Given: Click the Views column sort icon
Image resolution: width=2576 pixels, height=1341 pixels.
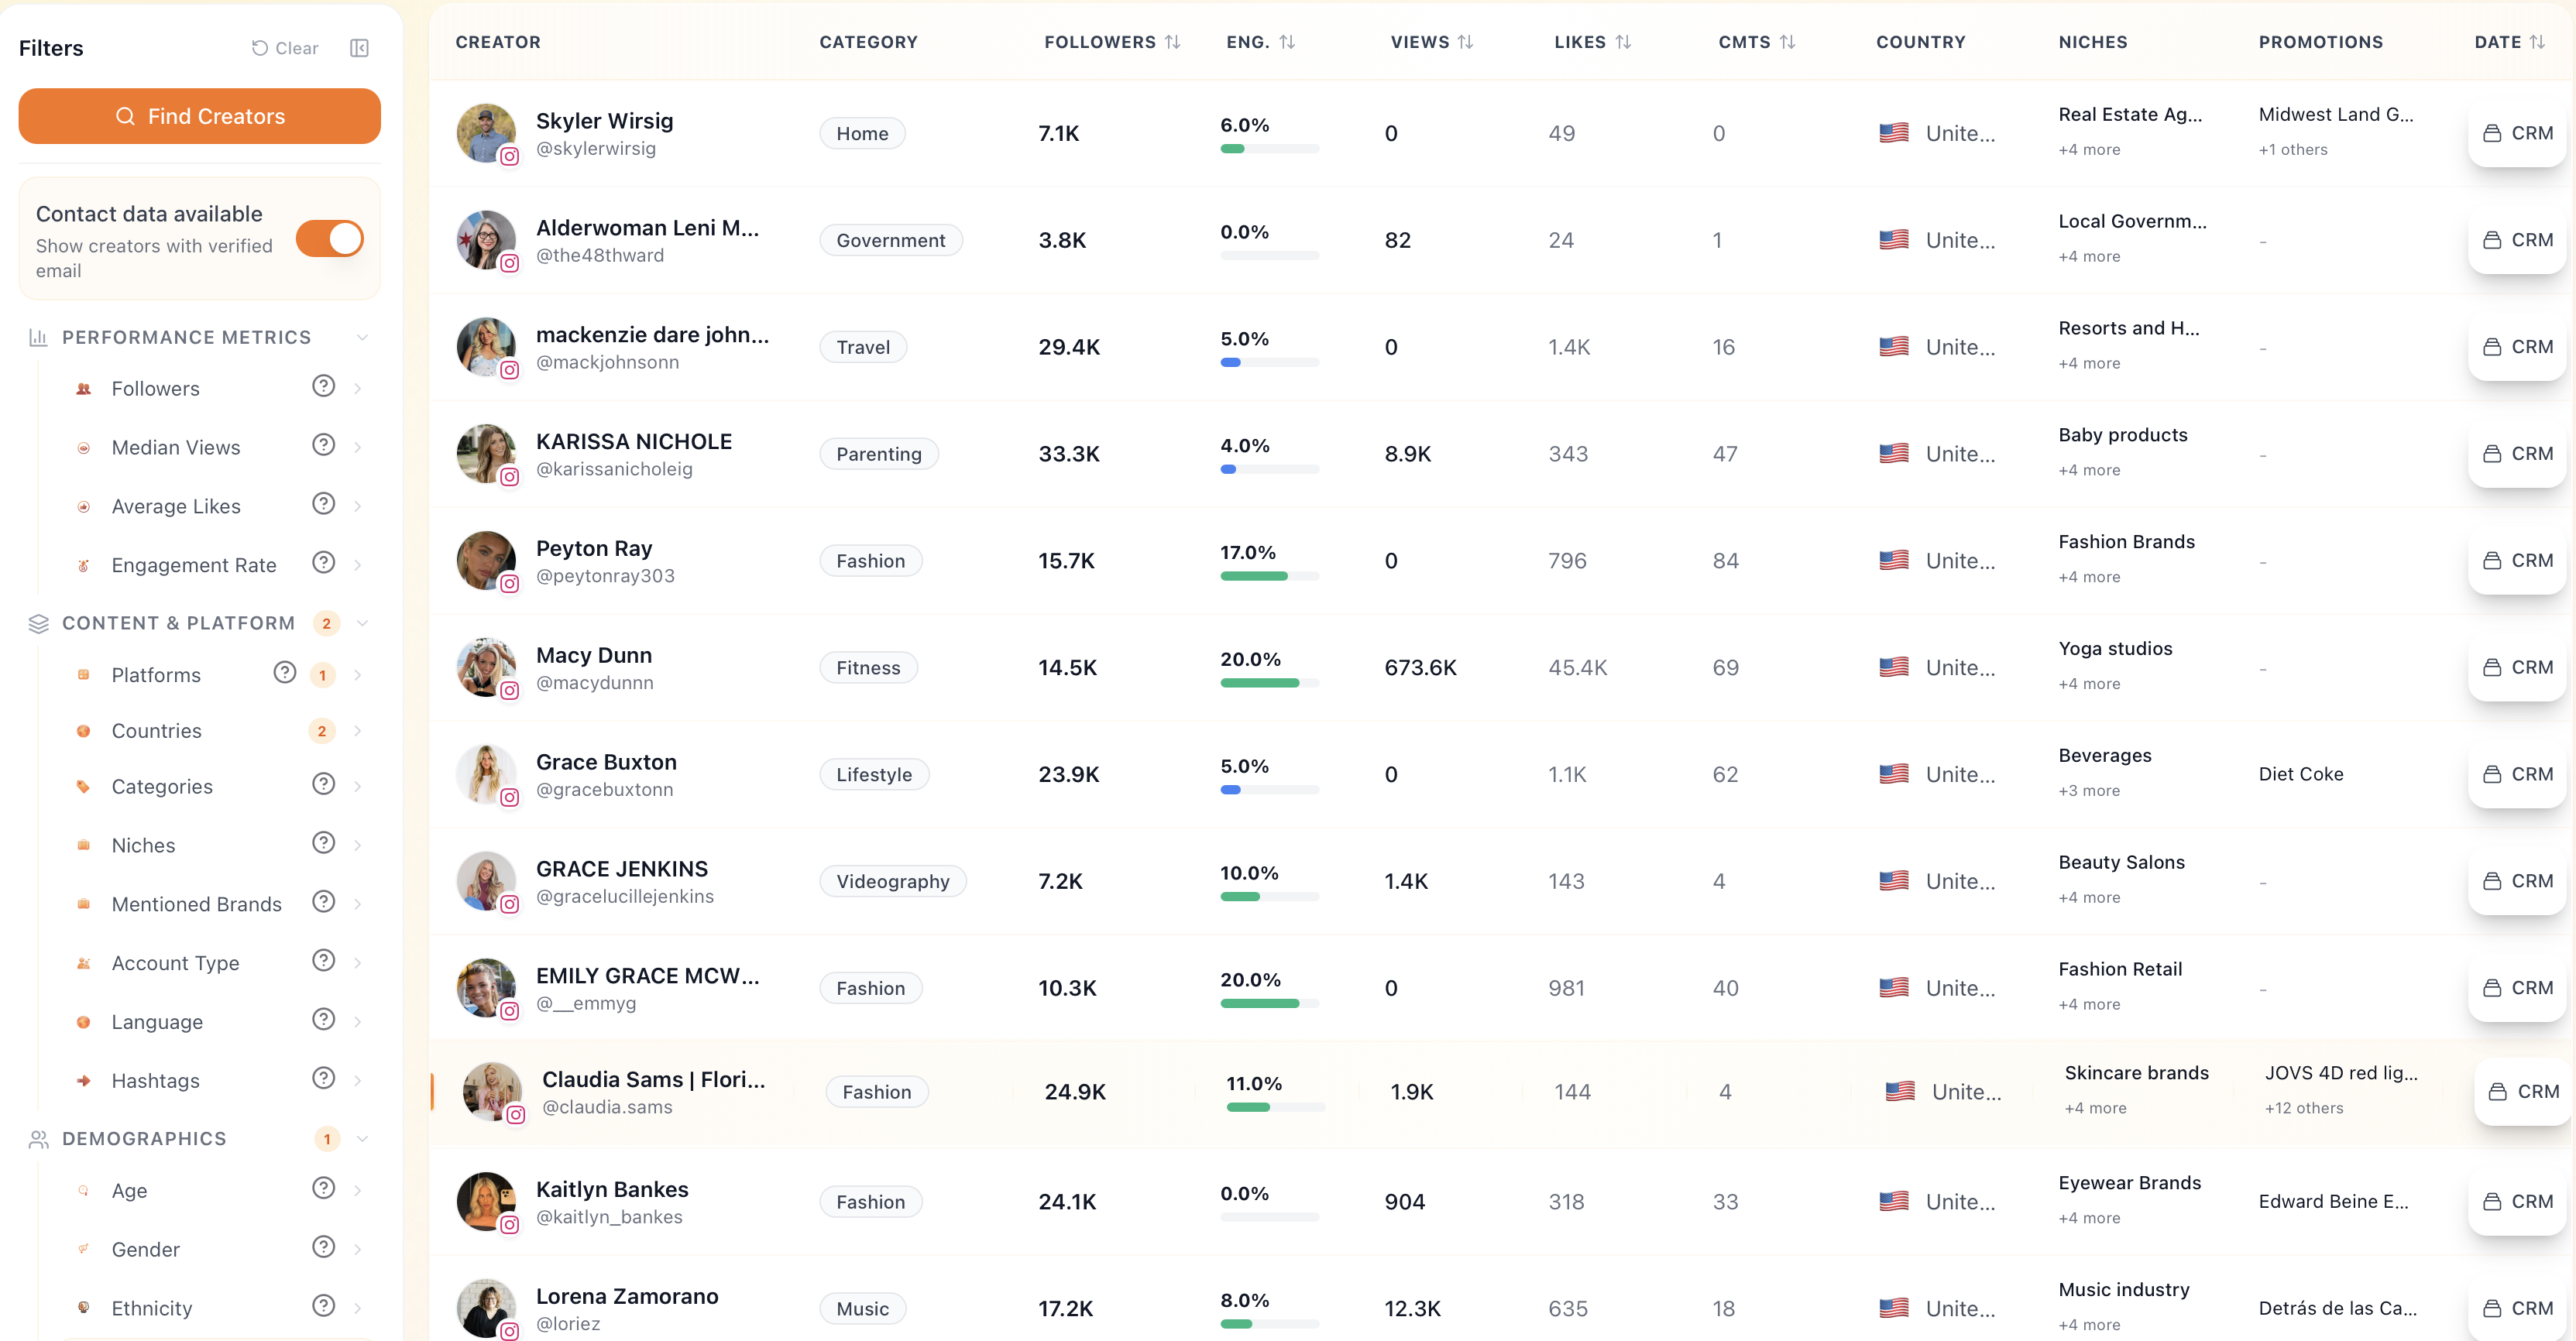Looking at the screenshot, I should pyautogui.click(x=1466, y=42).
